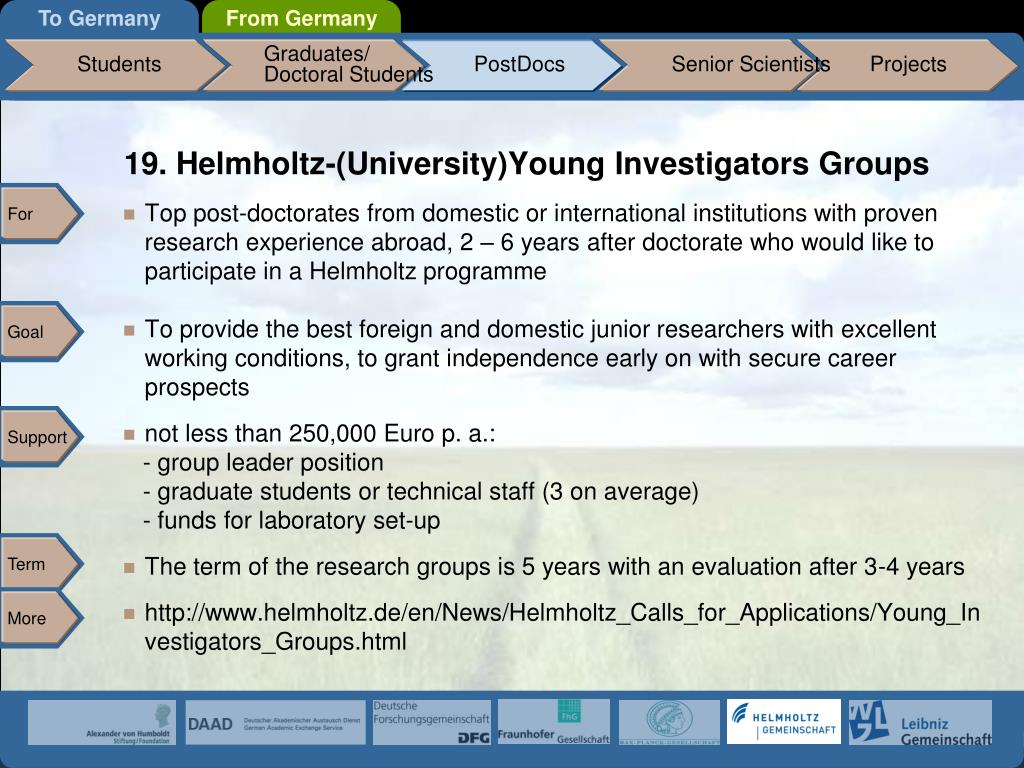
Task: Select the Students arrow step
Action: (x=118, y=64)
